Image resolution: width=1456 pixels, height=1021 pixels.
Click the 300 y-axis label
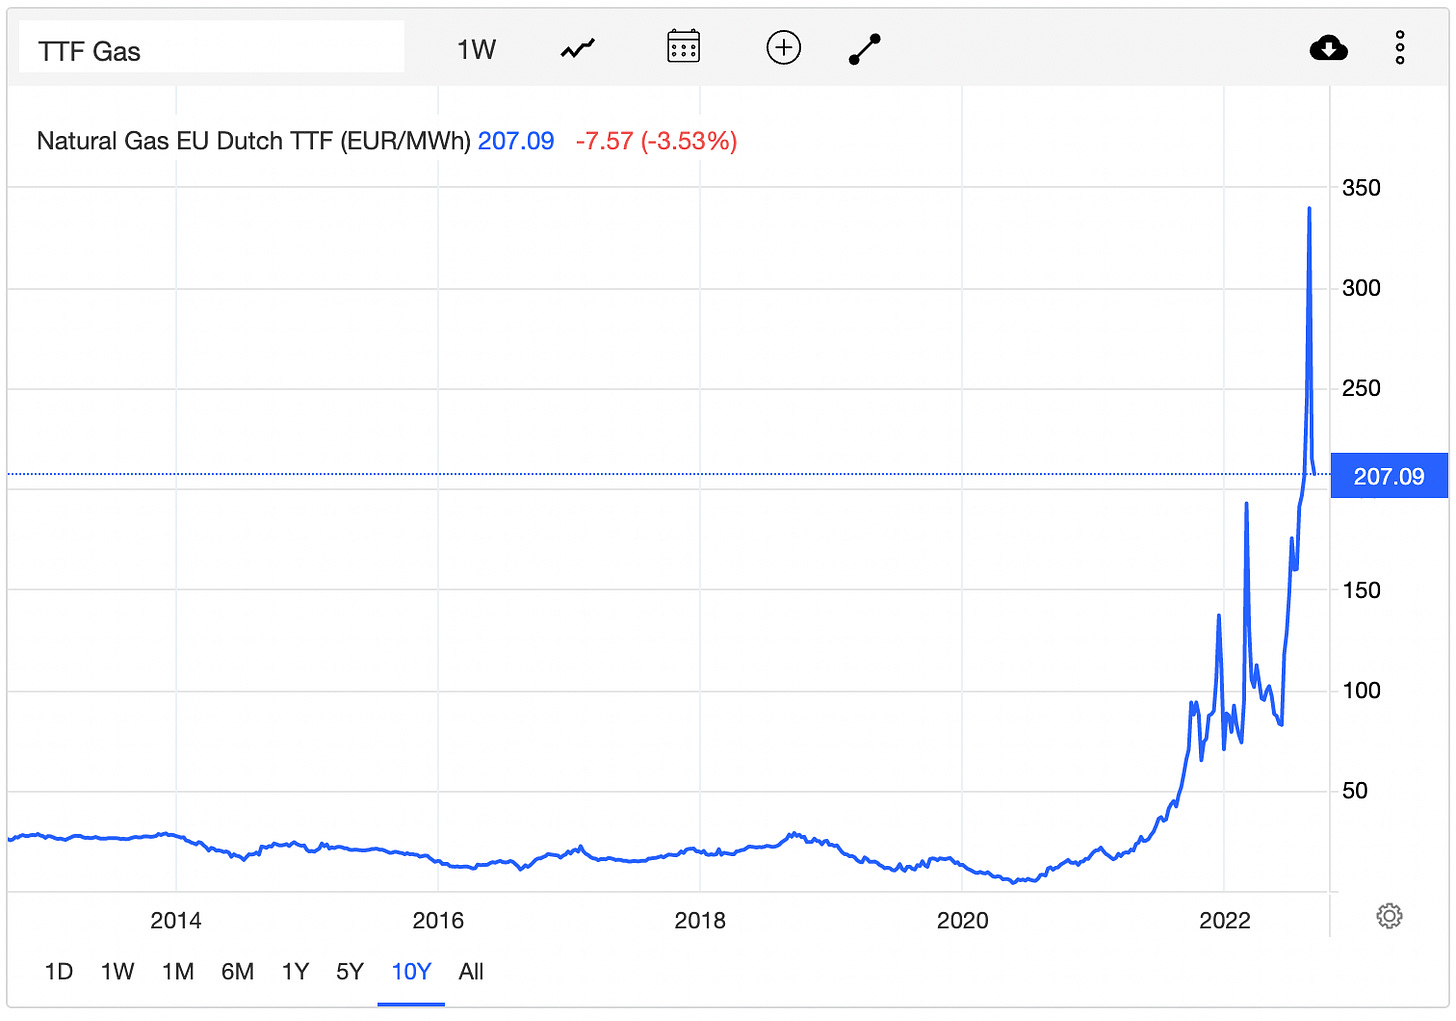[1361, 288]
